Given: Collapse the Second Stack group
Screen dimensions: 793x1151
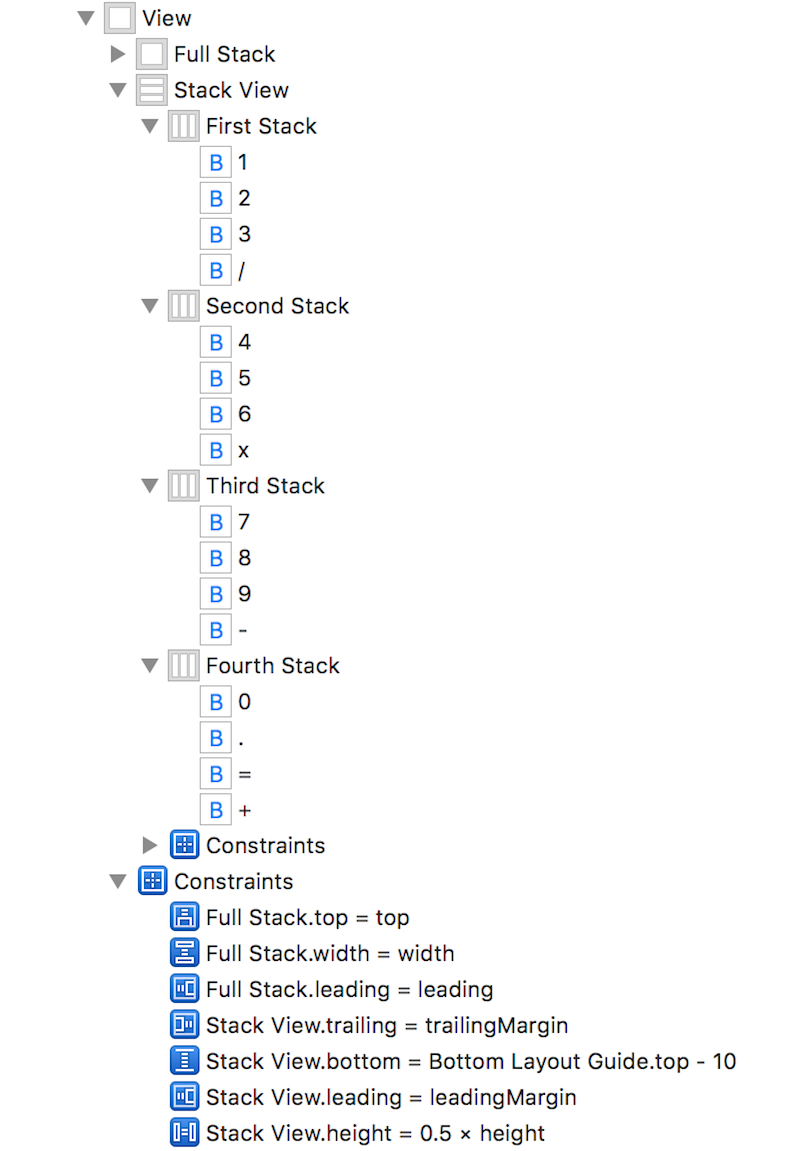Looking at the screenshot, I should point(149,306).
